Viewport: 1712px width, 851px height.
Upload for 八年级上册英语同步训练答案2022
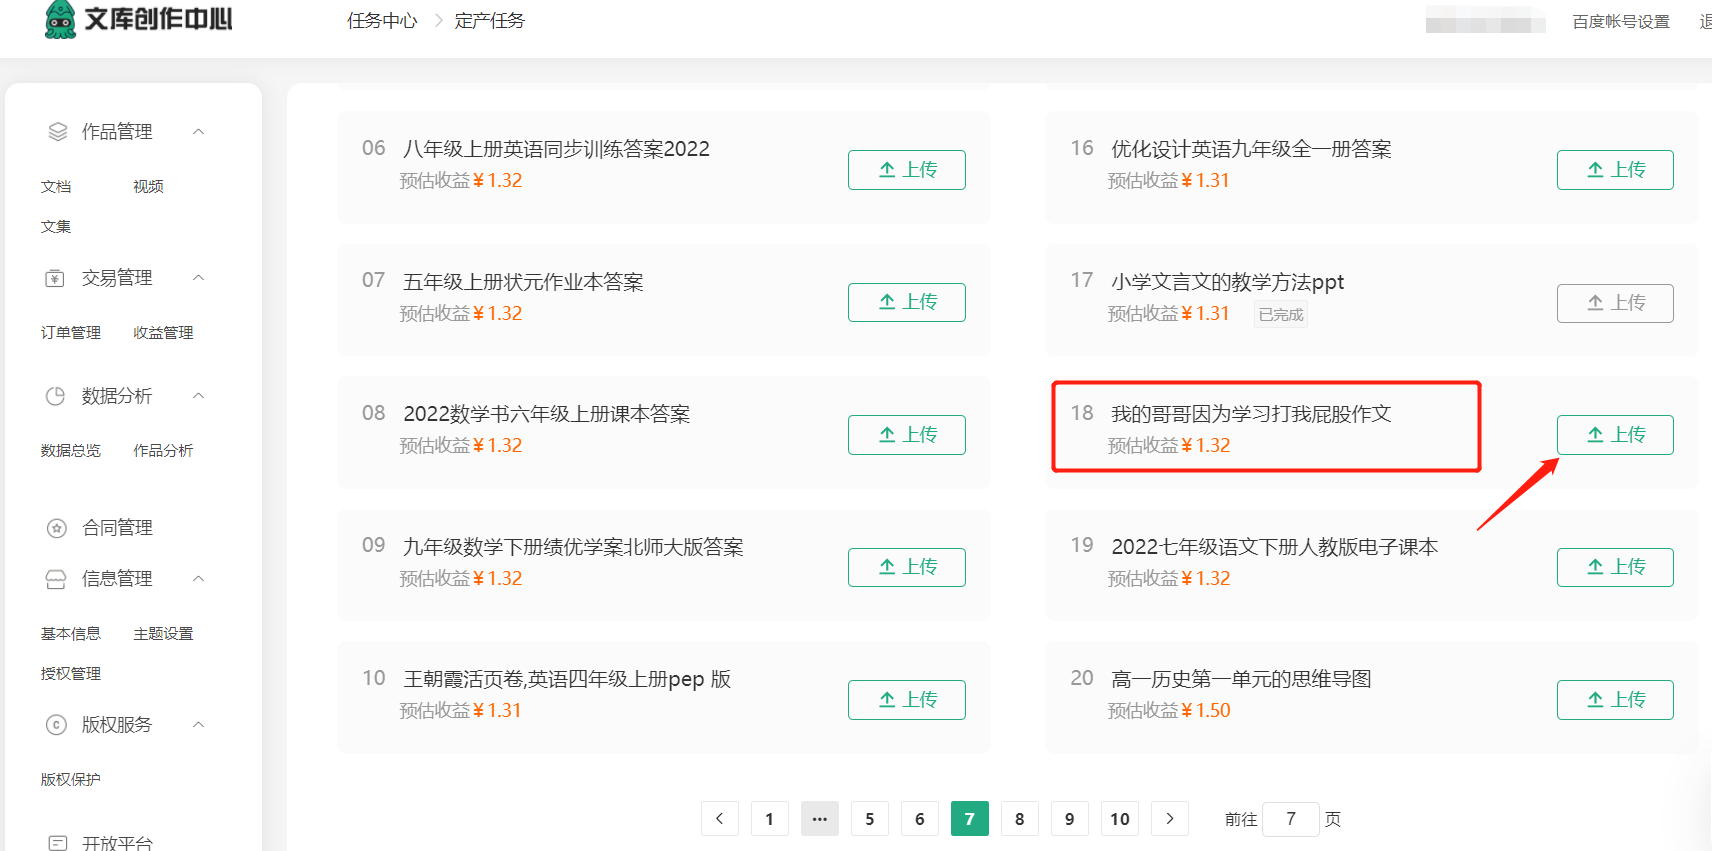tap(907, 170)
